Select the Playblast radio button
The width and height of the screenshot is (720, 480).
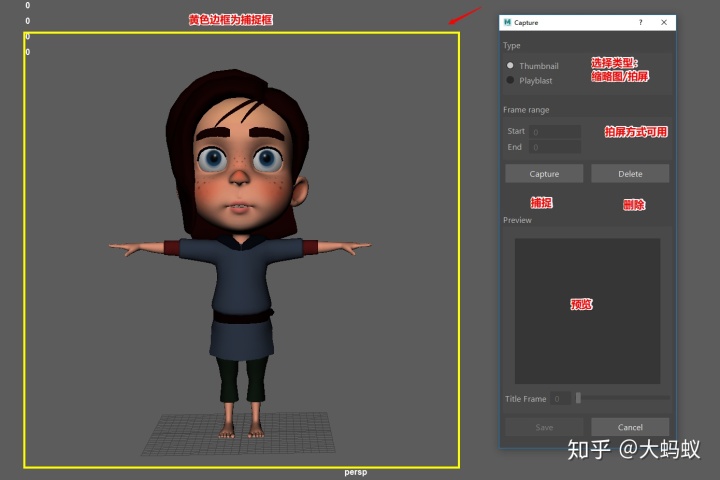pyautogui.click(x=510, y=80)
